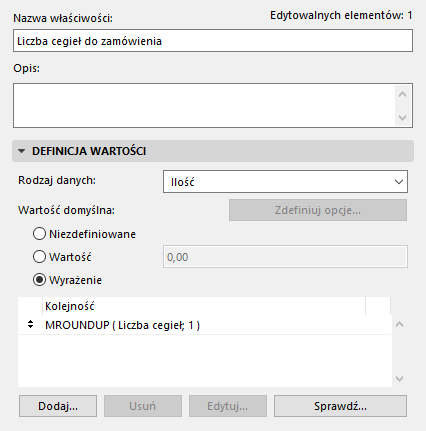Collapse the DEFINICJA WARTOŚCI section
This screenshot has height=431, width=426.
22,151
